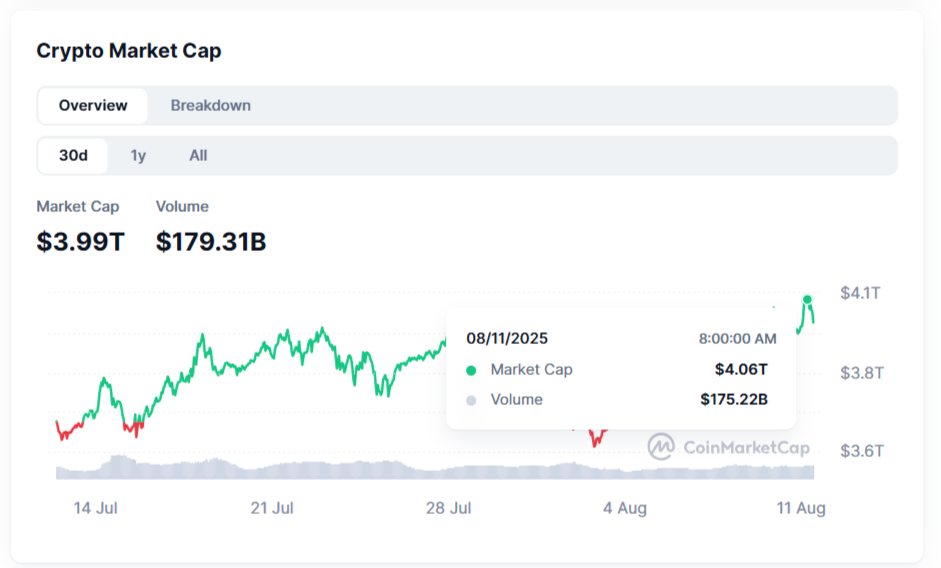
Task: Click the 4 Aug date label
Action: pyautogui.click(x=625, y=508)
